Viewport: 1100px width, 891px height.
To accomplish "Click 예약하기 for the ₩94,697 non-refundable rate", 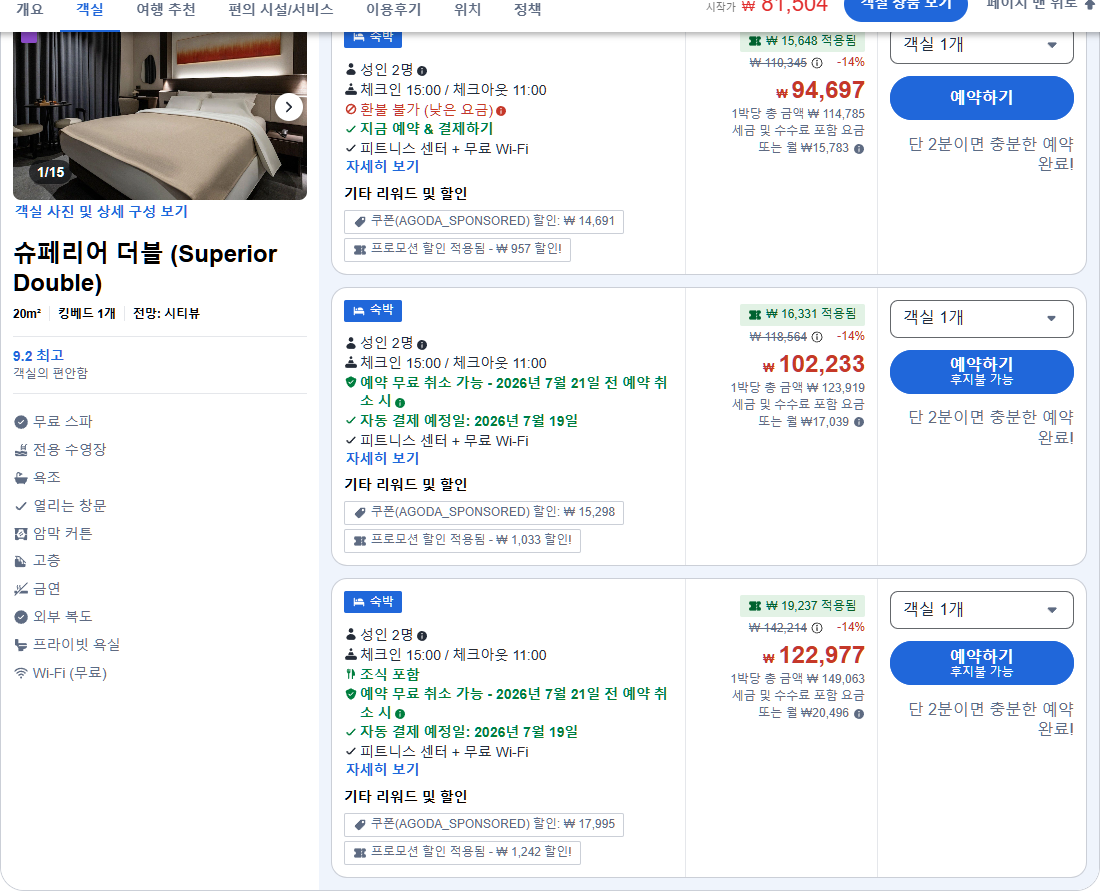I will (x=981, y=98).
